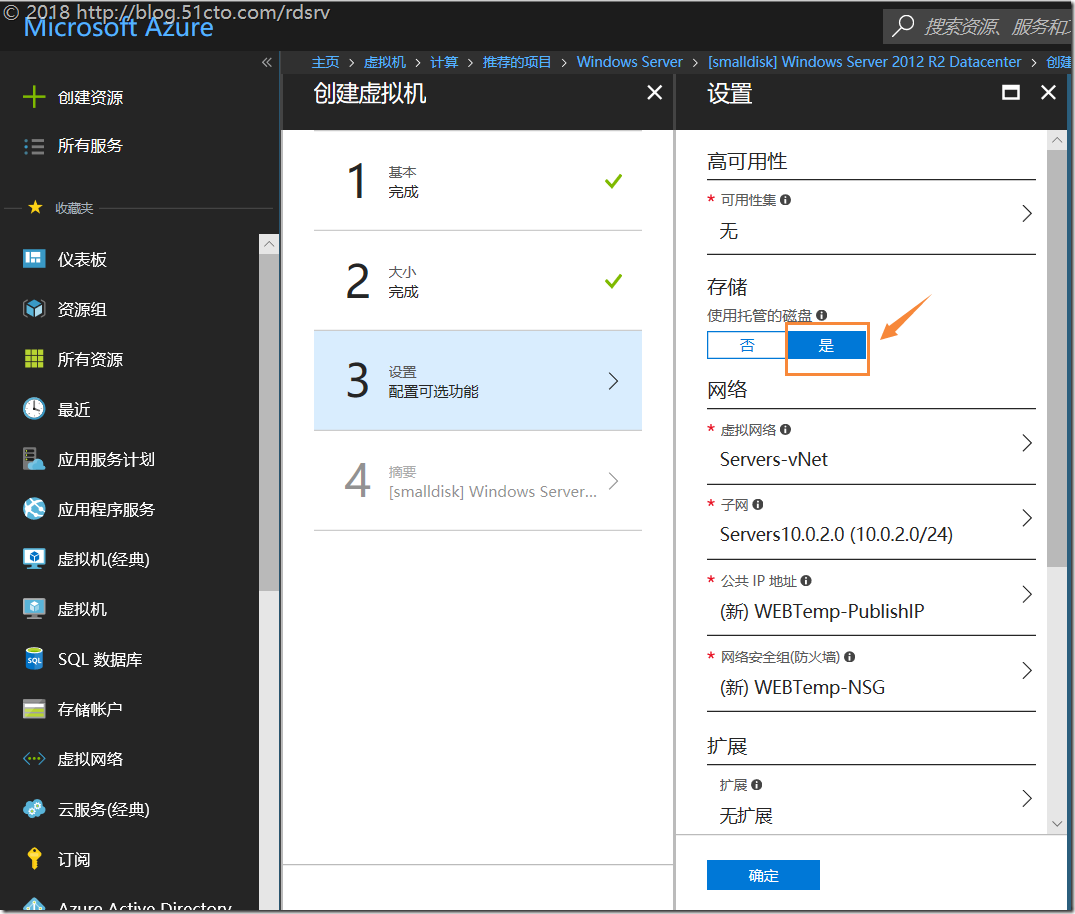This screenshot has width=1075, height=914.
Task: Click the 设置 panel scrollbar up arrow
Action: [x=1056, y=140]
